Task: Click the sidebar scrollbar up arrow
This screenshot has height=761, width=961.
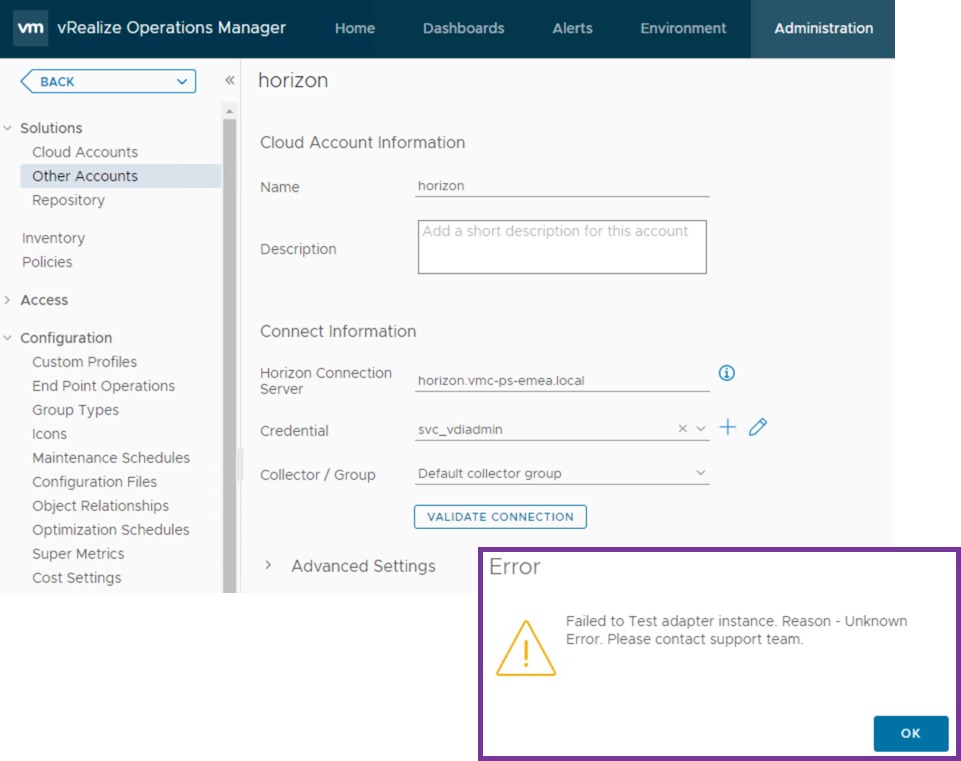Action: click(229, 112)
